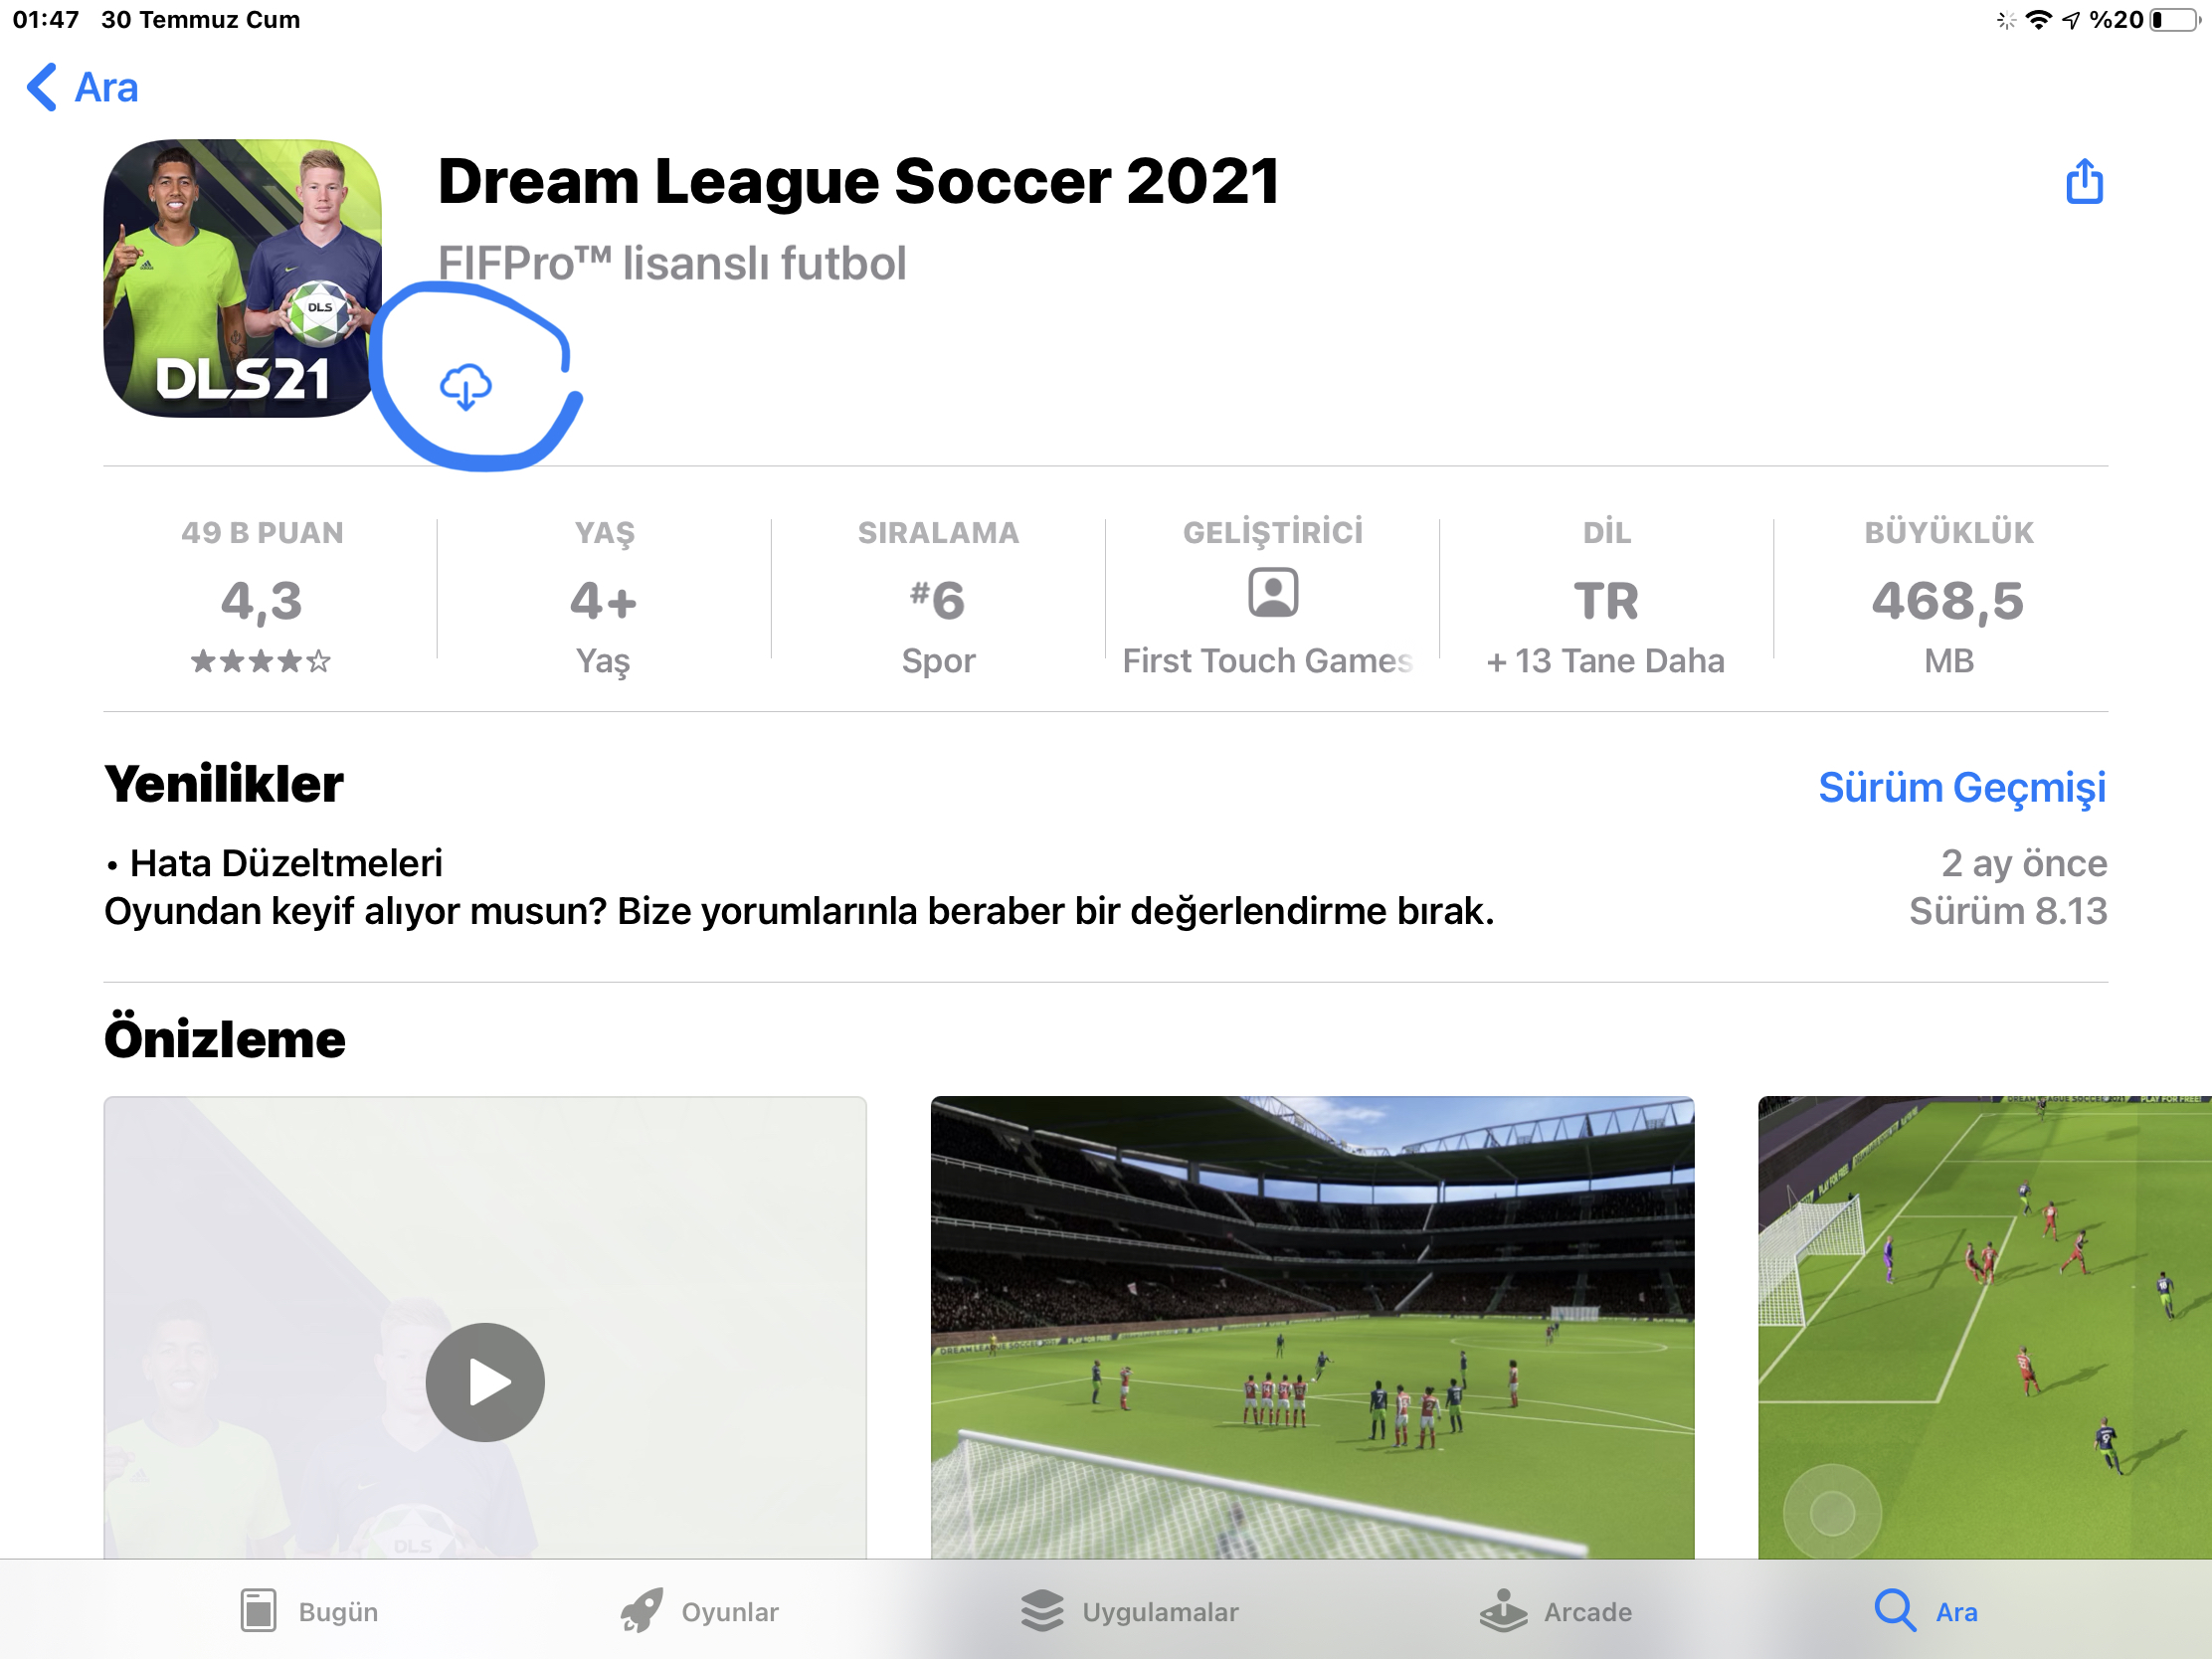This screenshot has width=2212, height=1659.
Task: Open Sürüm Geçmişi version history
Action: (x=1961, y=788)
